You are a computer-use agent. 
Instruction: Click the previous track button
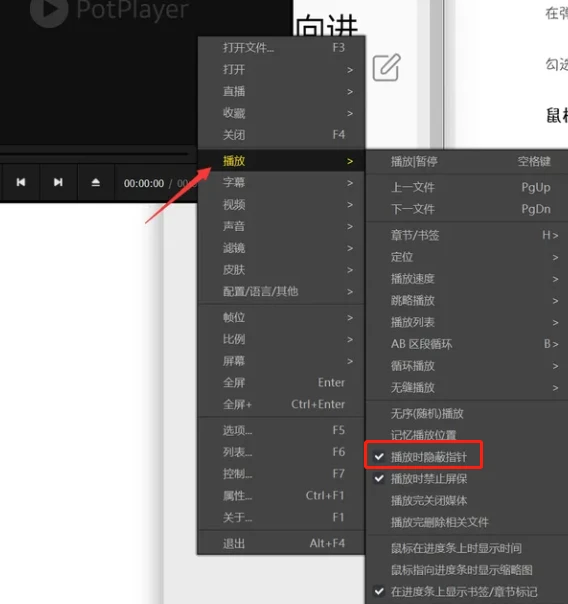click(21, 182)
